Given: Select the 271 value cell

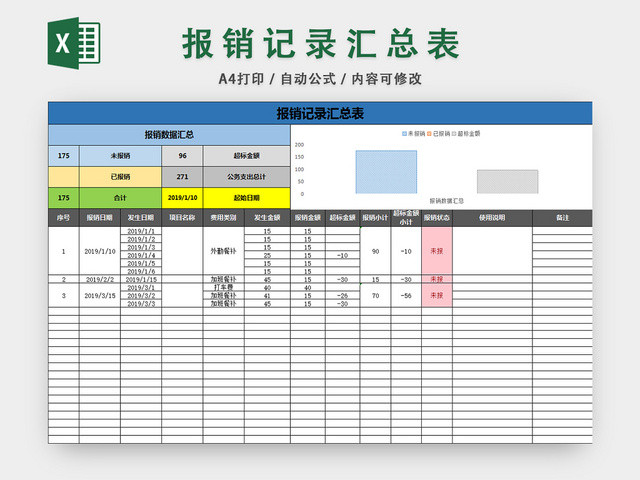Looking at the screenshot, I should click(182, 177).
